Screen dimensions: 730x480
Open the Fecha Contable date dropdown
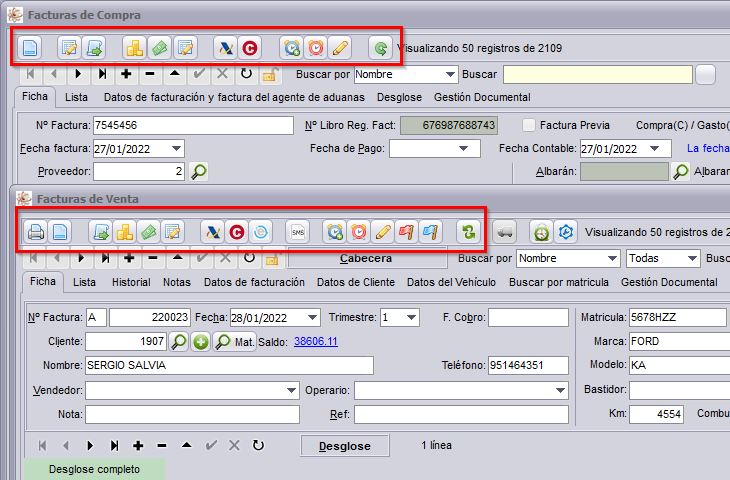coord(655,149)
